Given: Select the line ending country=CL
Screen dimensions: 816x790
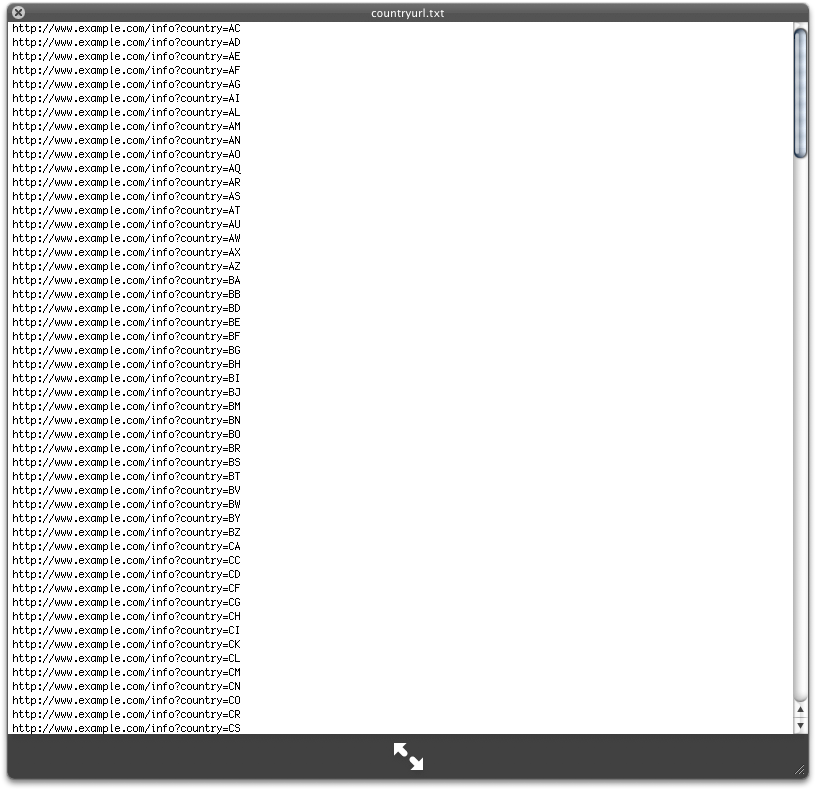Looking at the screenshot, I should point(126,659).
